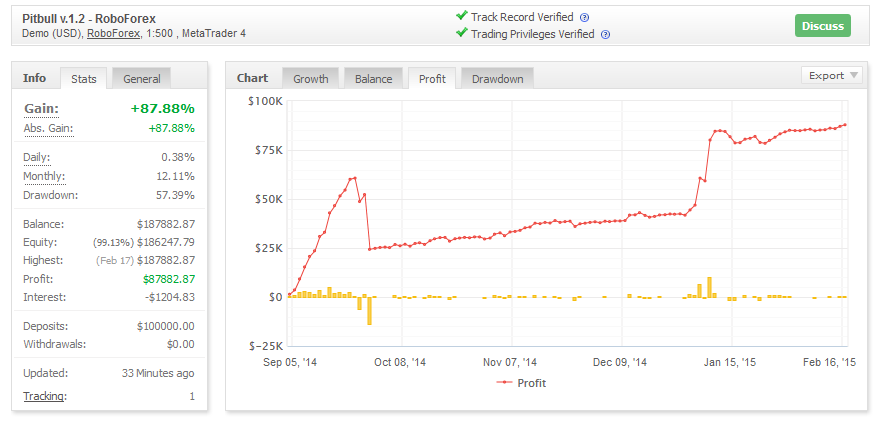Click help icon next to Track Record Verified
The height and width of the screenshot is (426, 882).
click(584, 17)
